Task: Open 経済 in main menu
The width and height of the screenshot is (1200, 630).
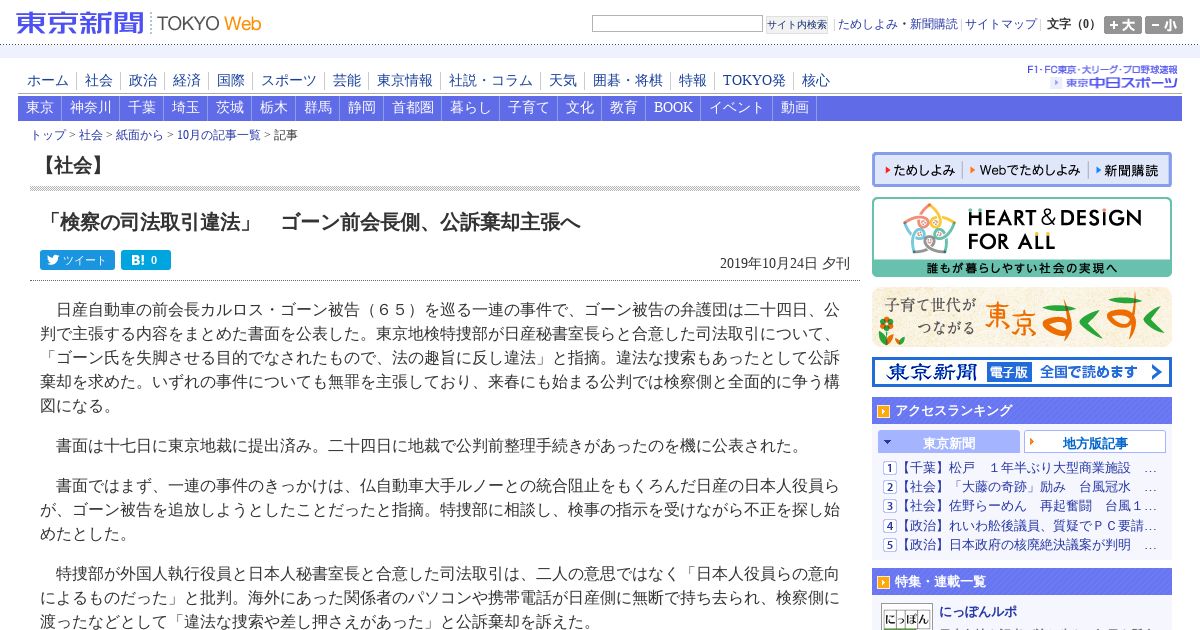Action: coord(187,80)
